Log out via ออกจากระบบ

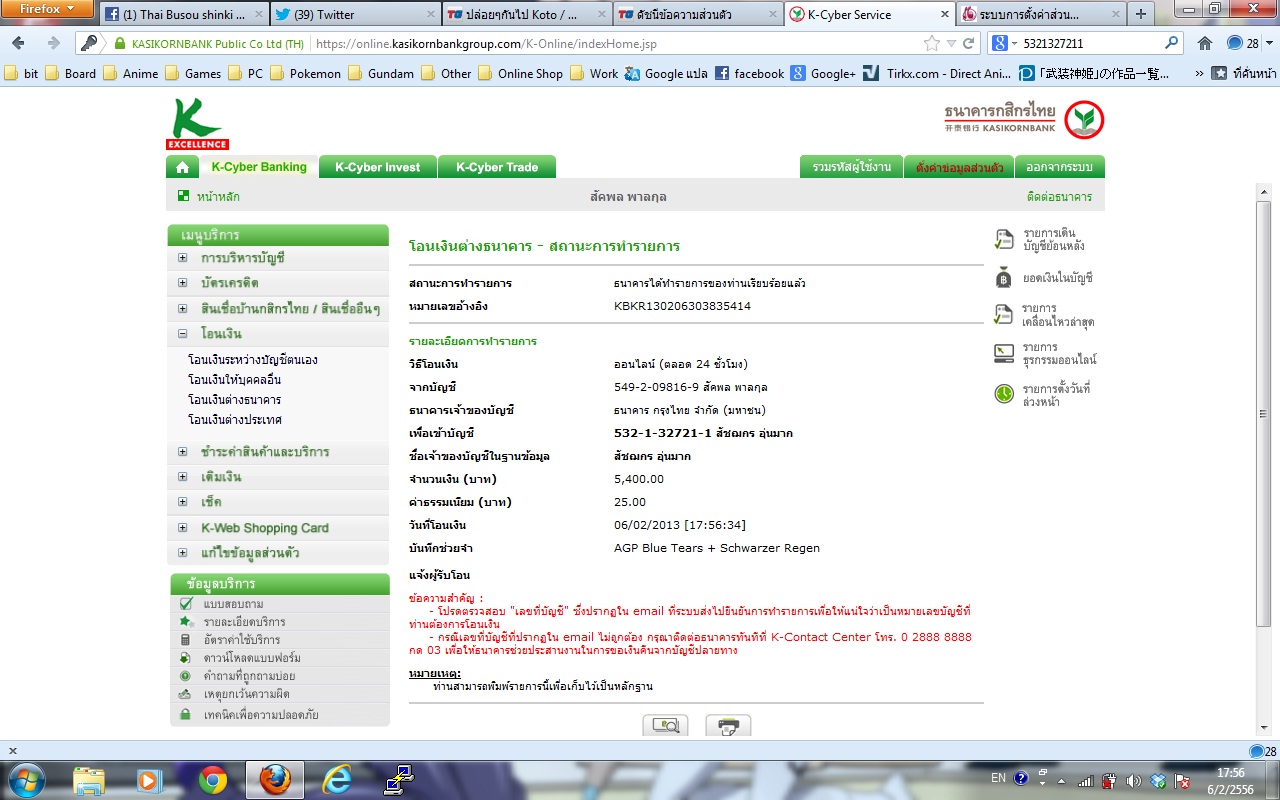click(x=1060, y=167)
